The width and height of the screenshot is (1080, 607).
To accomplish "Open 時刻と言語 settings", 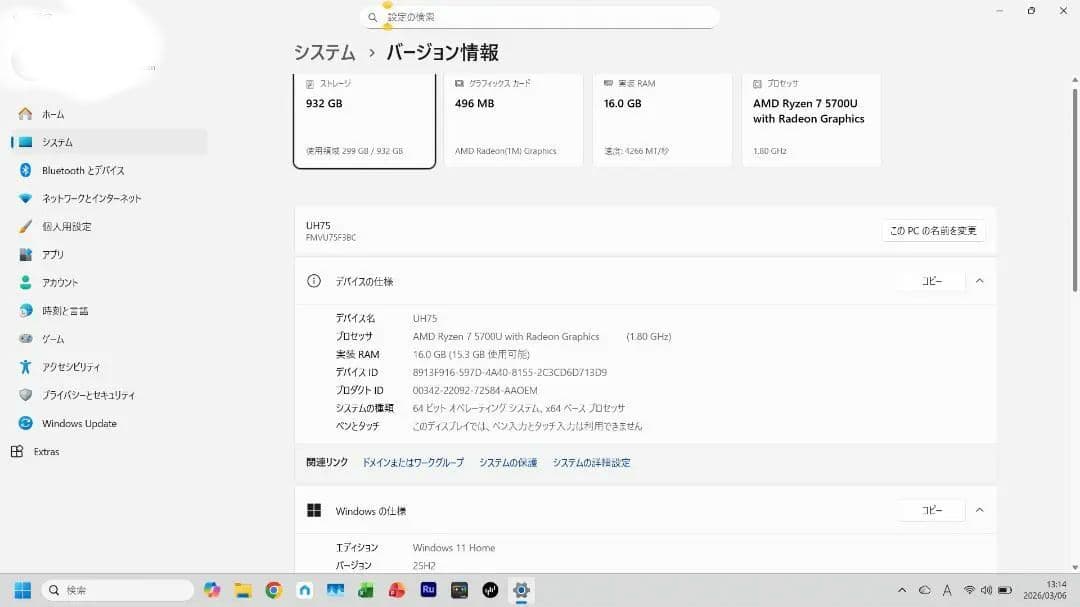I will [109, 311].
